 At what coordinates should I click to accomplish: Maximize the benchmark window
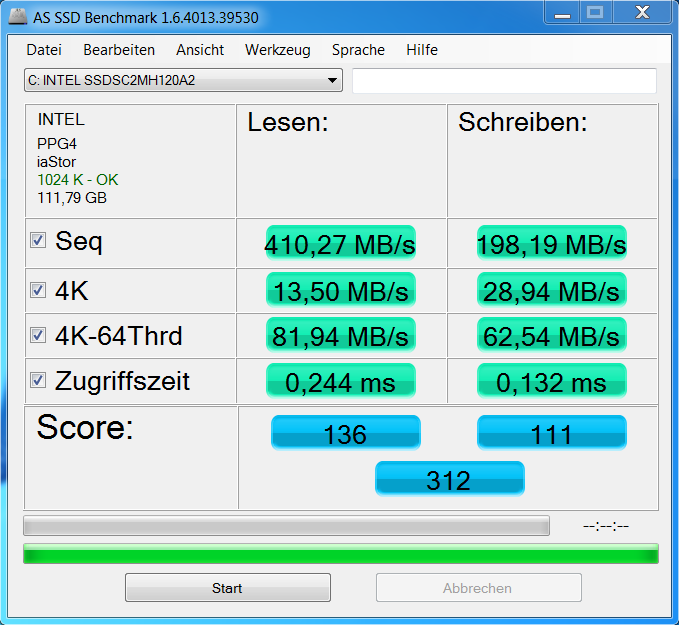tap(595, 12)
